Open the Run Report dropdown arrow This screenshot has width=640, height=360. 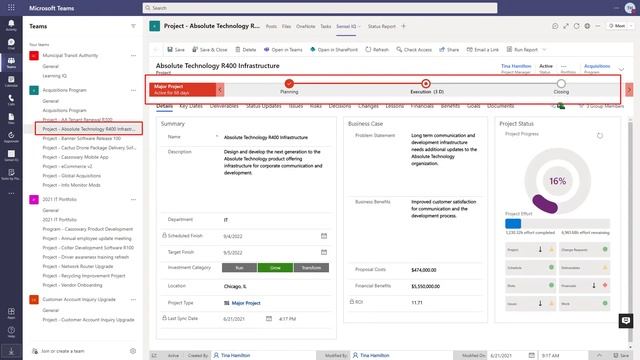tap(544, 49)
